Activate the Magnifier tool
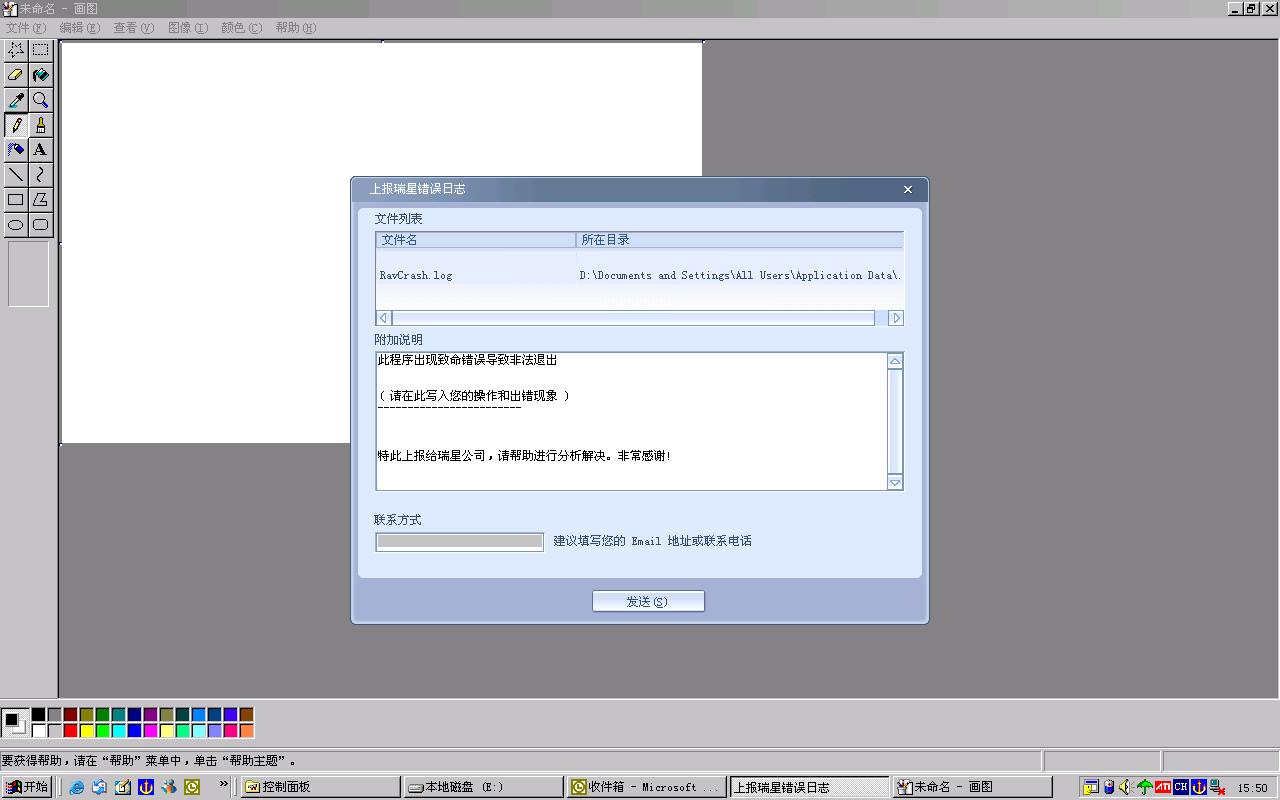 point(40,99)
